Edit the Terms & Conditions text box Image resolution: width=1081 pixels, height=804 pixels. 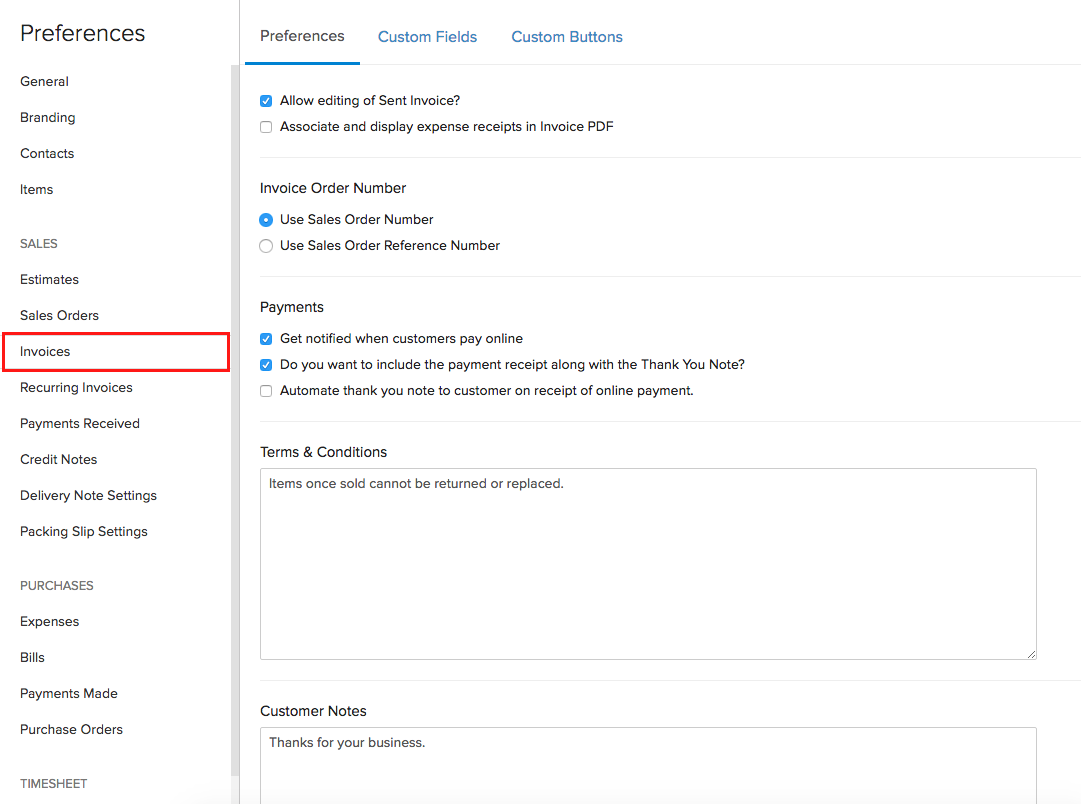coord(648,560)
